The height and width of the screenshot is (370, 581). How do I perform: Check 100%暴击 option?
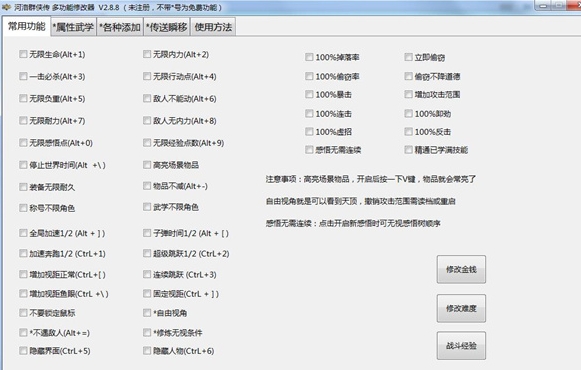coord(309,94)
